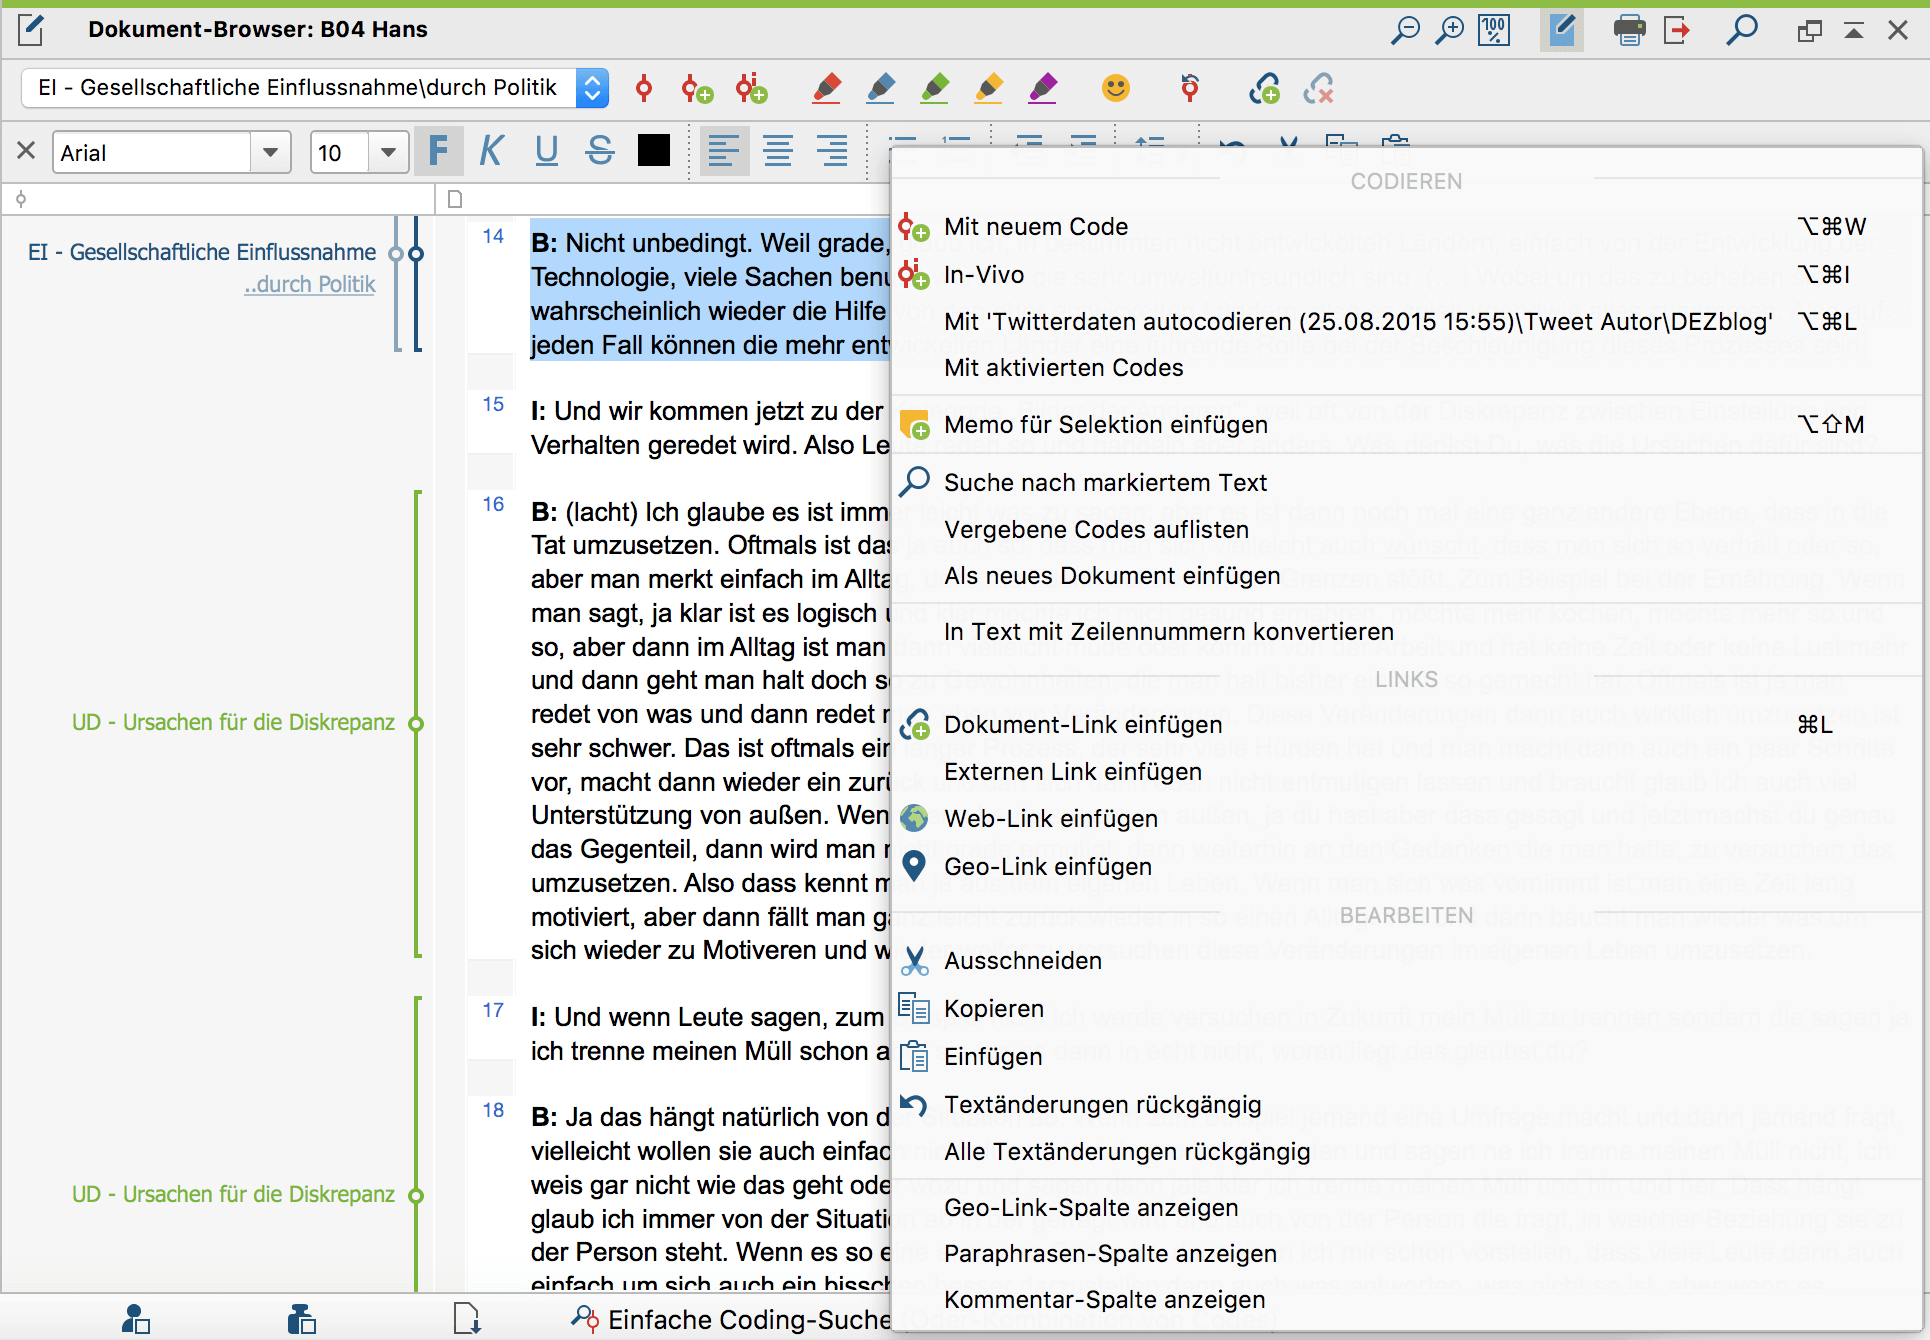Toggle edit mode off
This screenshot has height=1340, width=1930.
pos(1561,30)
